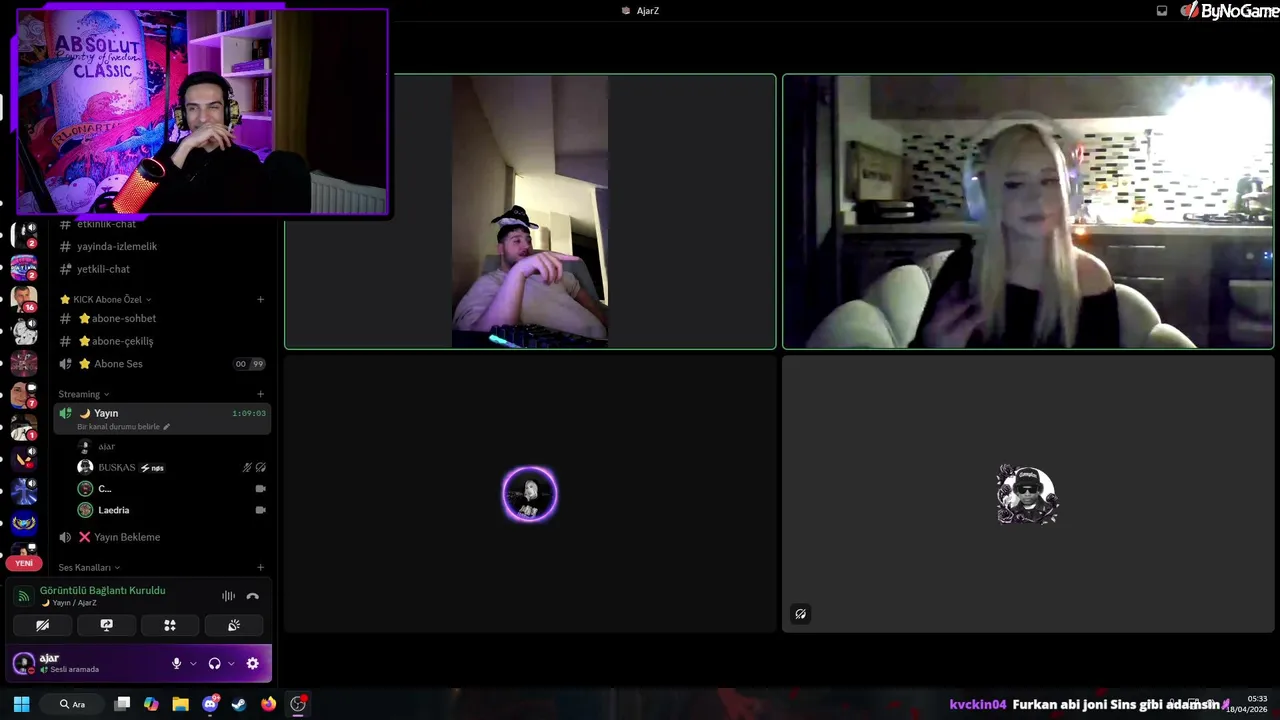Collapse the KICK Abone Özel category
This screenshot has height=720, width=1280.
coord(105,299)
